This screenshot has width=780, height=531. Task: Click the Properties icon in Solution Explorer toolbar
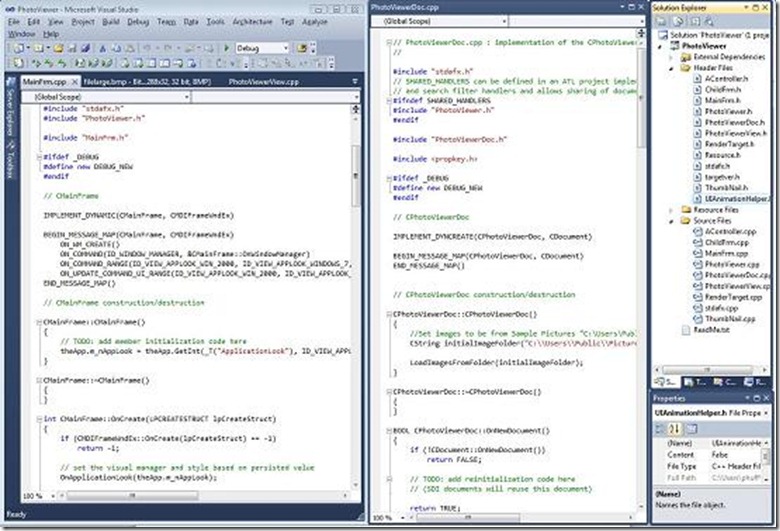(661, 21)
